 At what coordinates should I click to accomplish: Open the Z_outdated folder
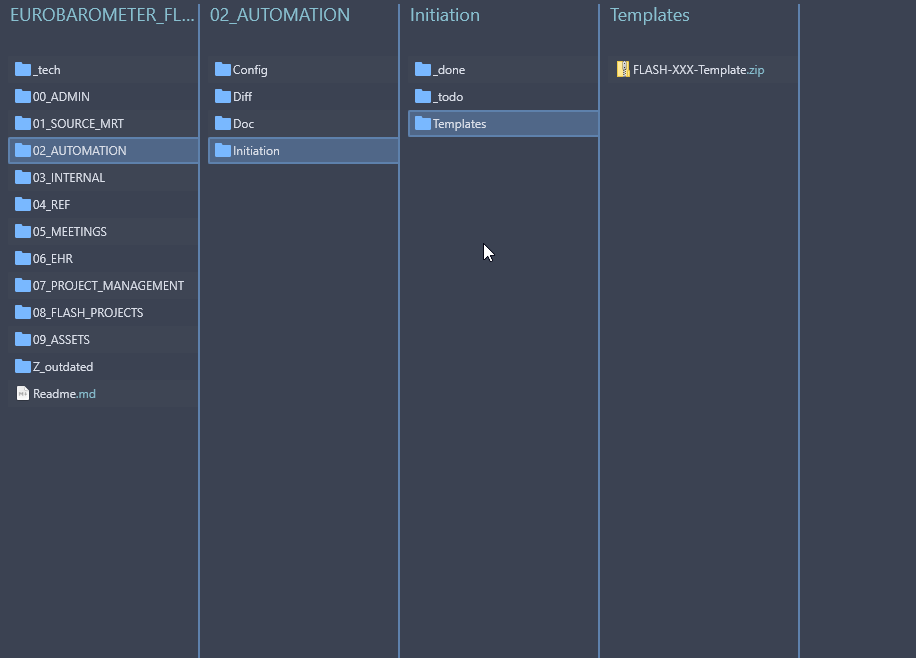[x=103, y=366]
